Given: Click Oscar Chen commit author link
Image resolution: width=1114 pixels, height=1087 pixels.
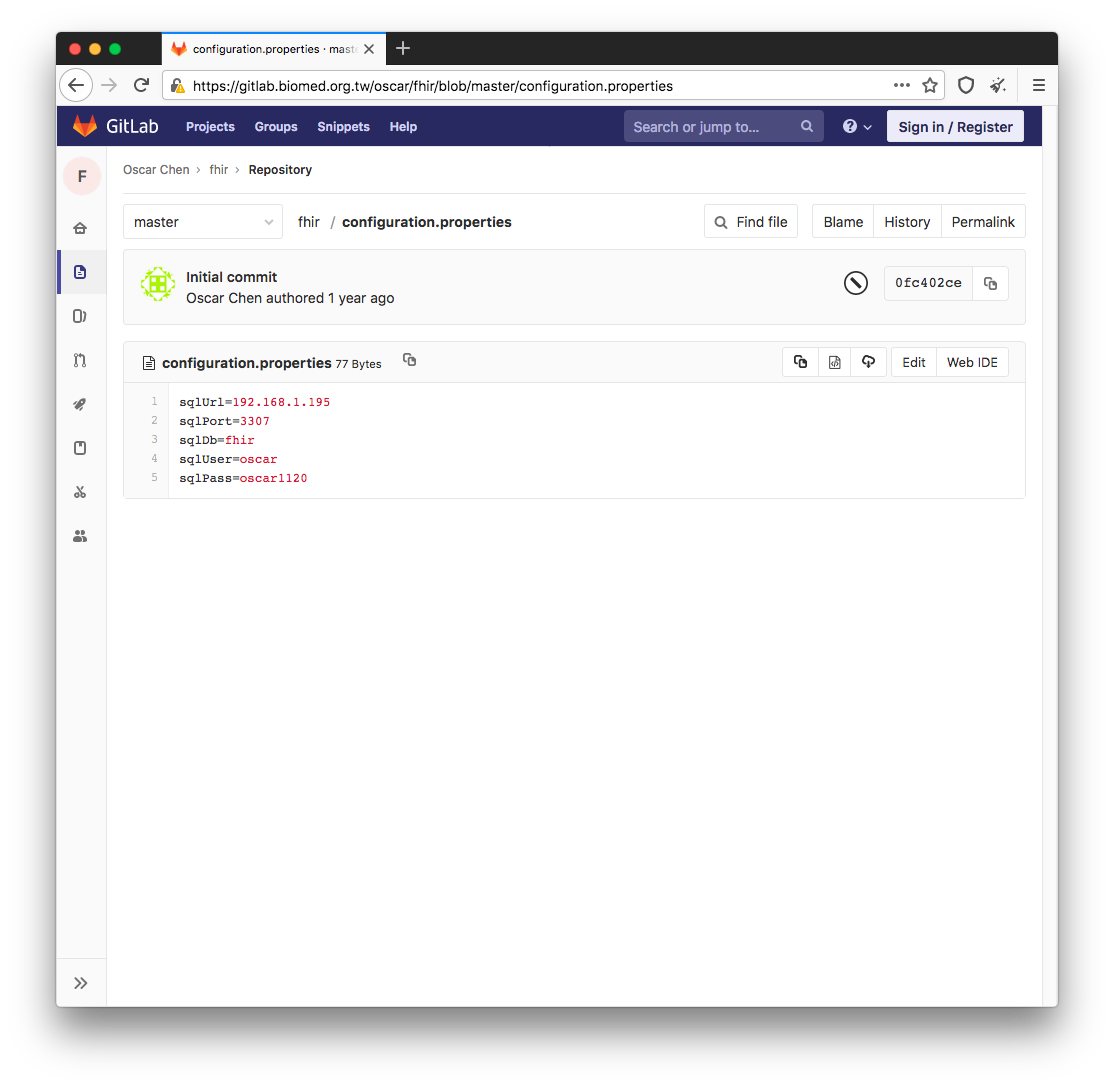Looking at the screenshot, I should (x=224, y=298).
